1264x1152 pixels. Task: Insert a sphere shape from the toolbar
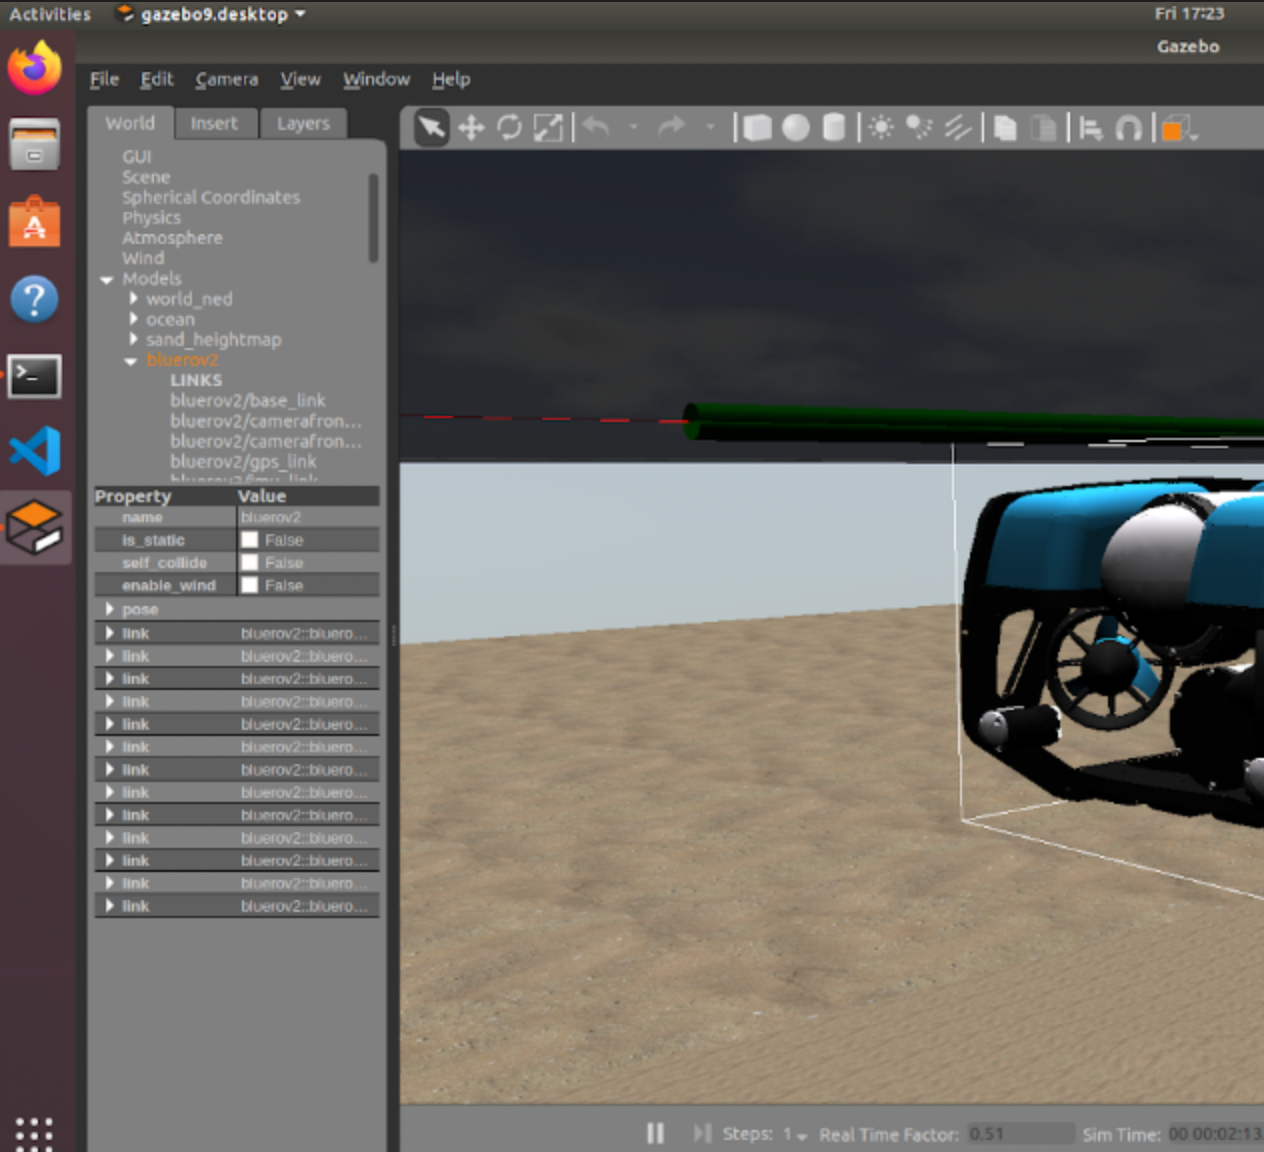coord(796,128)
